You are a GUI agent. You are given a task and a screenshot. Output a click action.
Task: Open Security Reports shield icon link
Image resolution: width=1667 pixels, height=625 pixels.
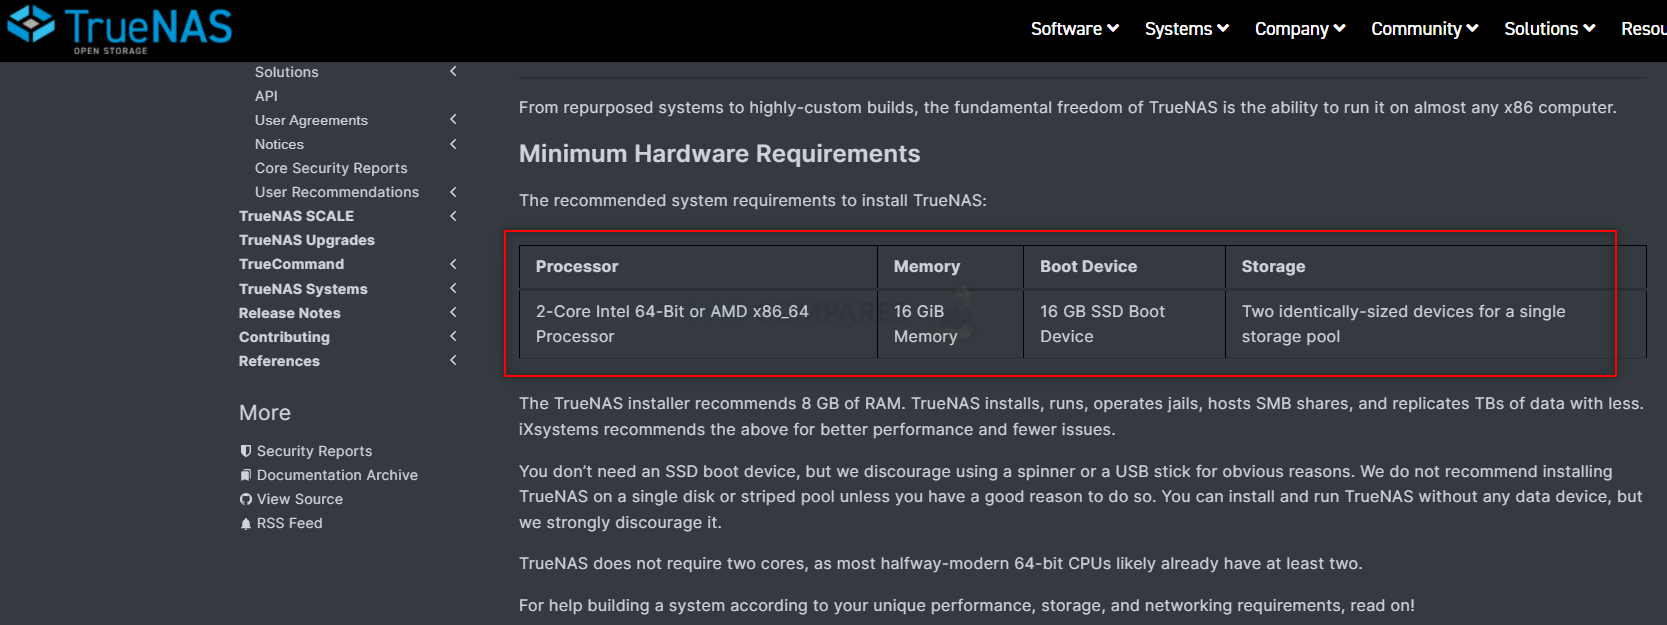point(246,451)
